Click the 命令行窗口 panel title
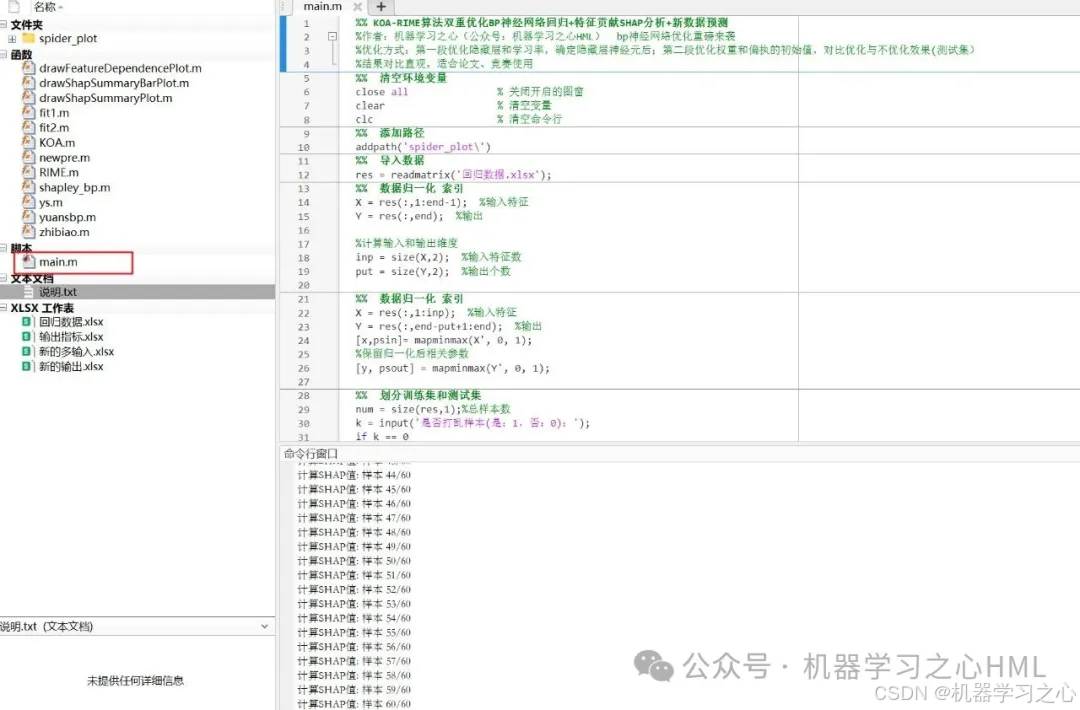The height and width of the screenshot is (710, 1080). (x=311, y=454)
